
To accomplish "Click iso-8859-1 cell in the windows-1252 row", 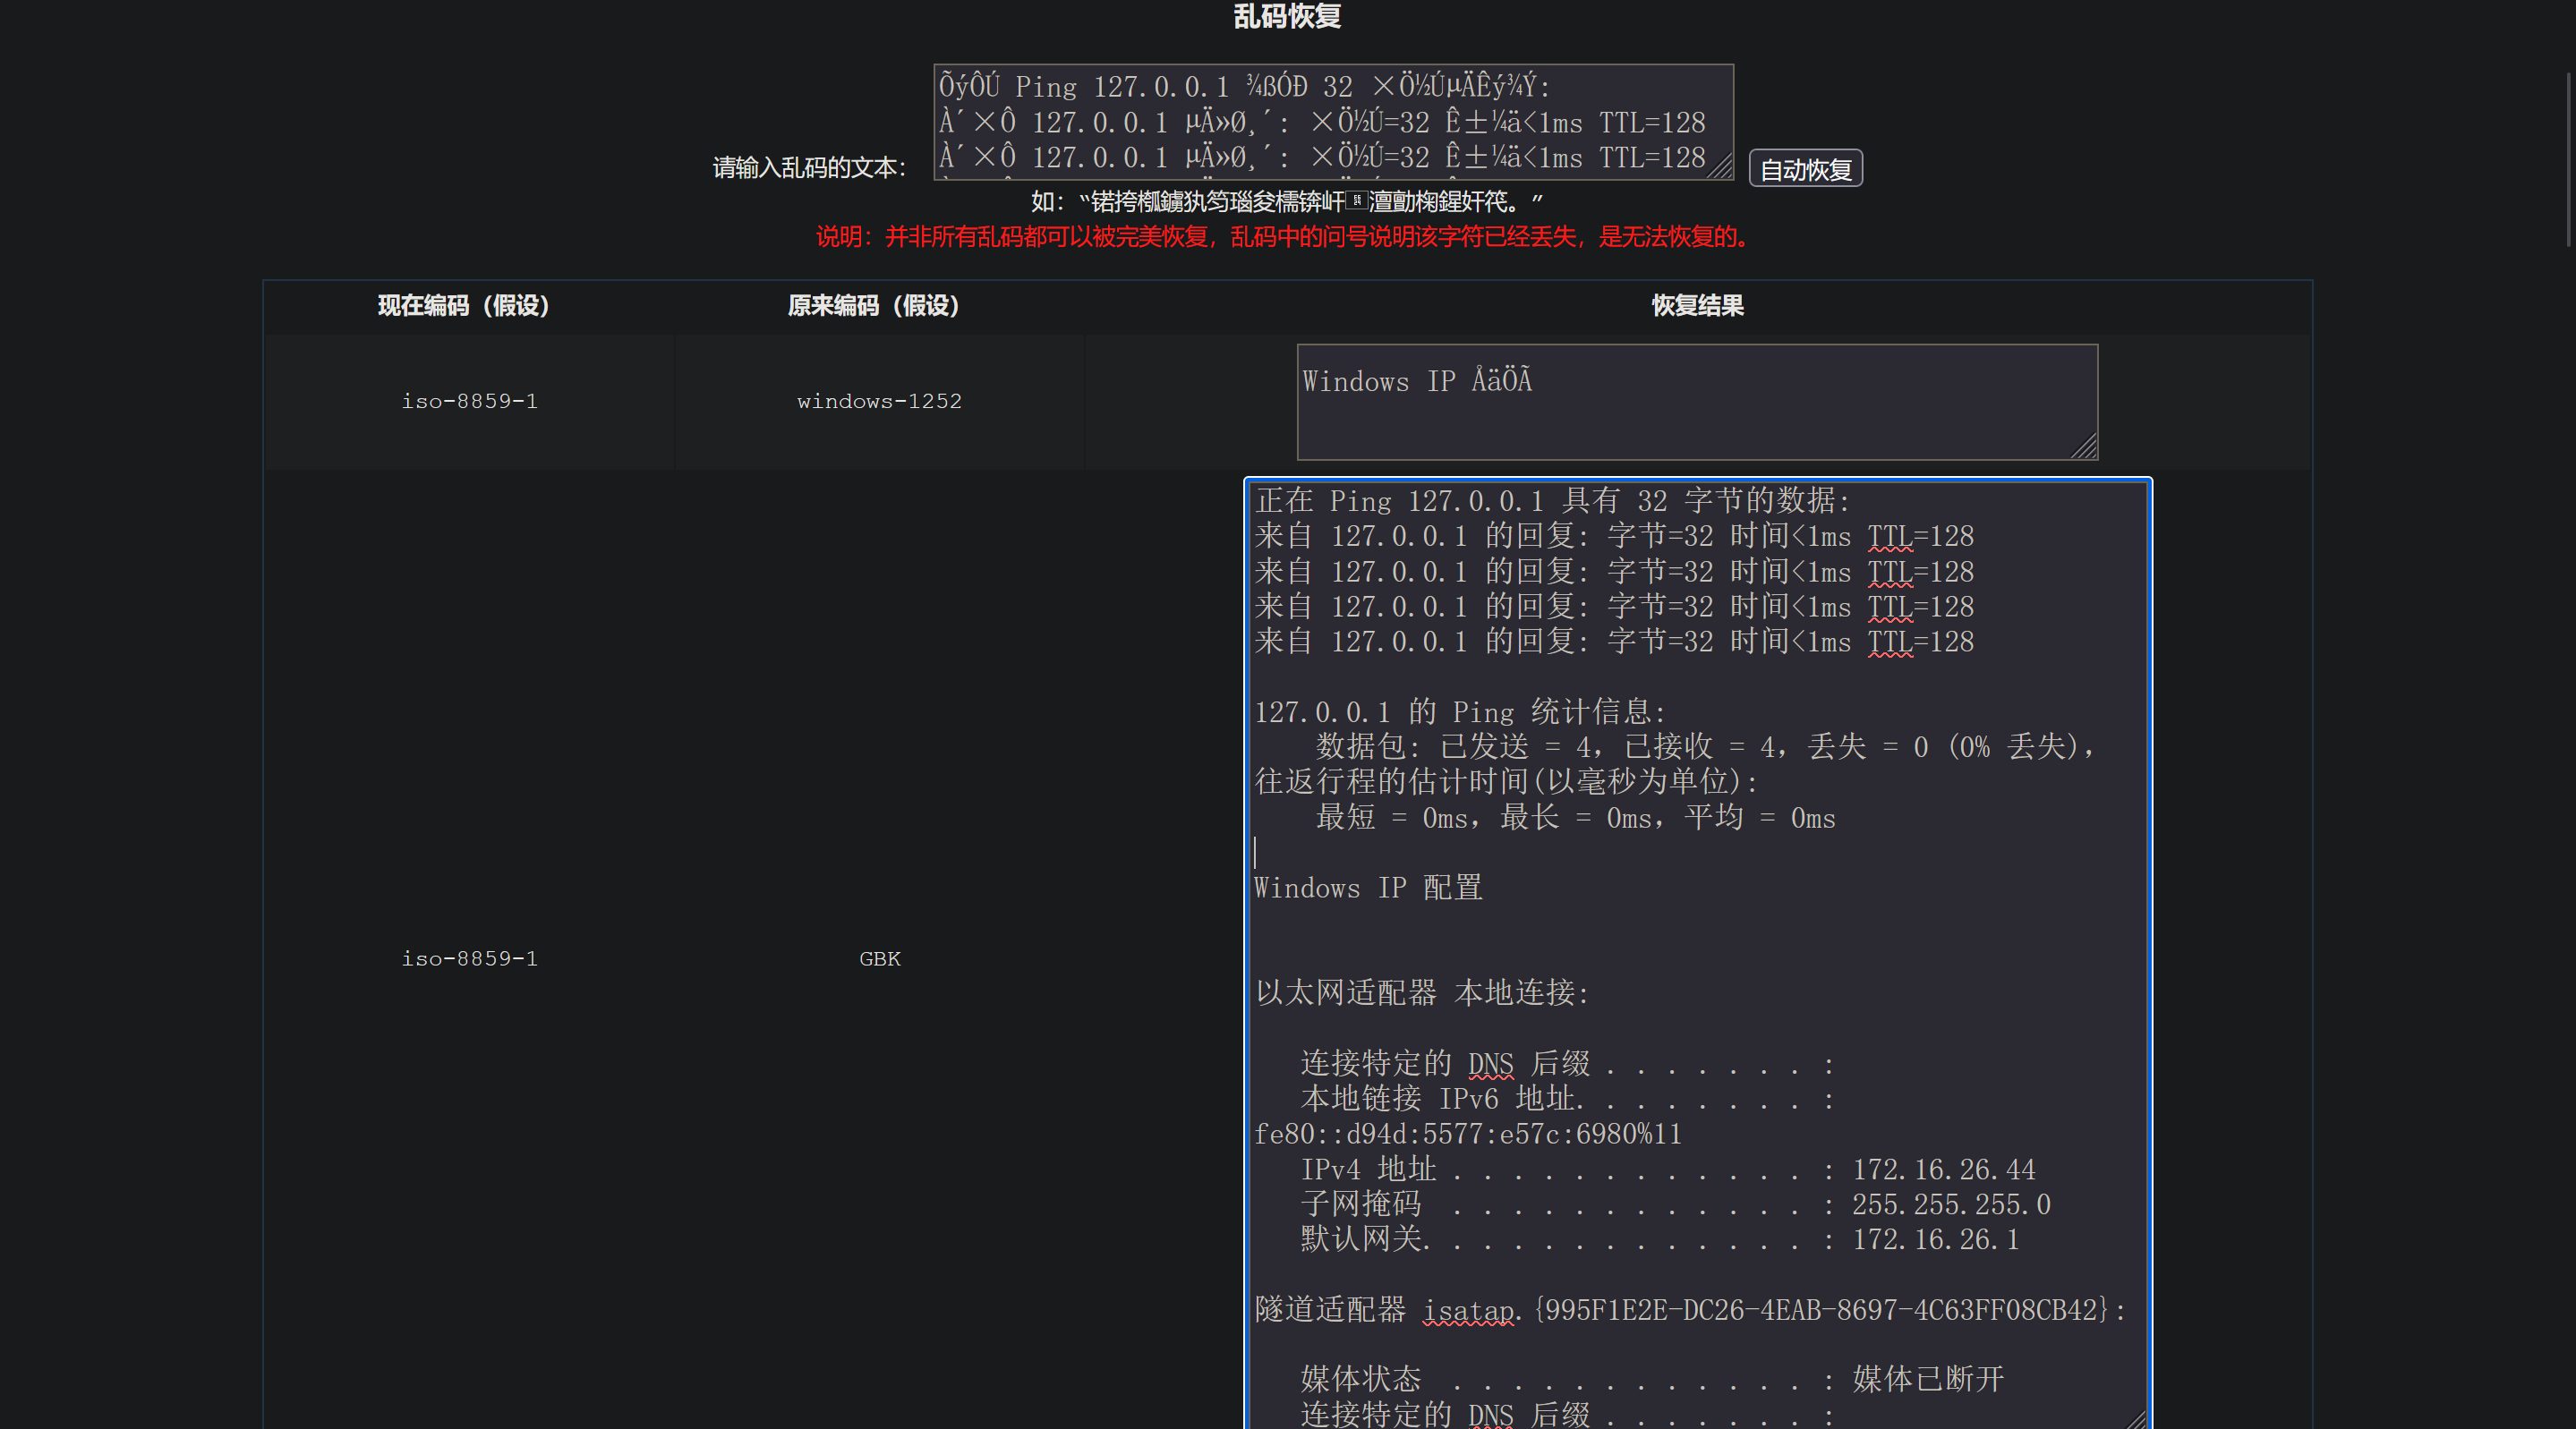I will click(x=469, y=401).
